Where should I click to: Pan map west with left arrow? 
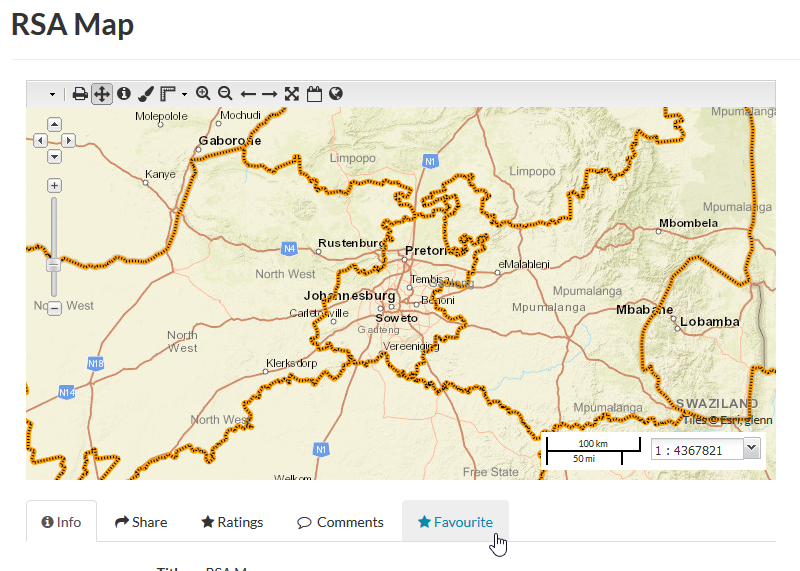click(x=40, y=140)
